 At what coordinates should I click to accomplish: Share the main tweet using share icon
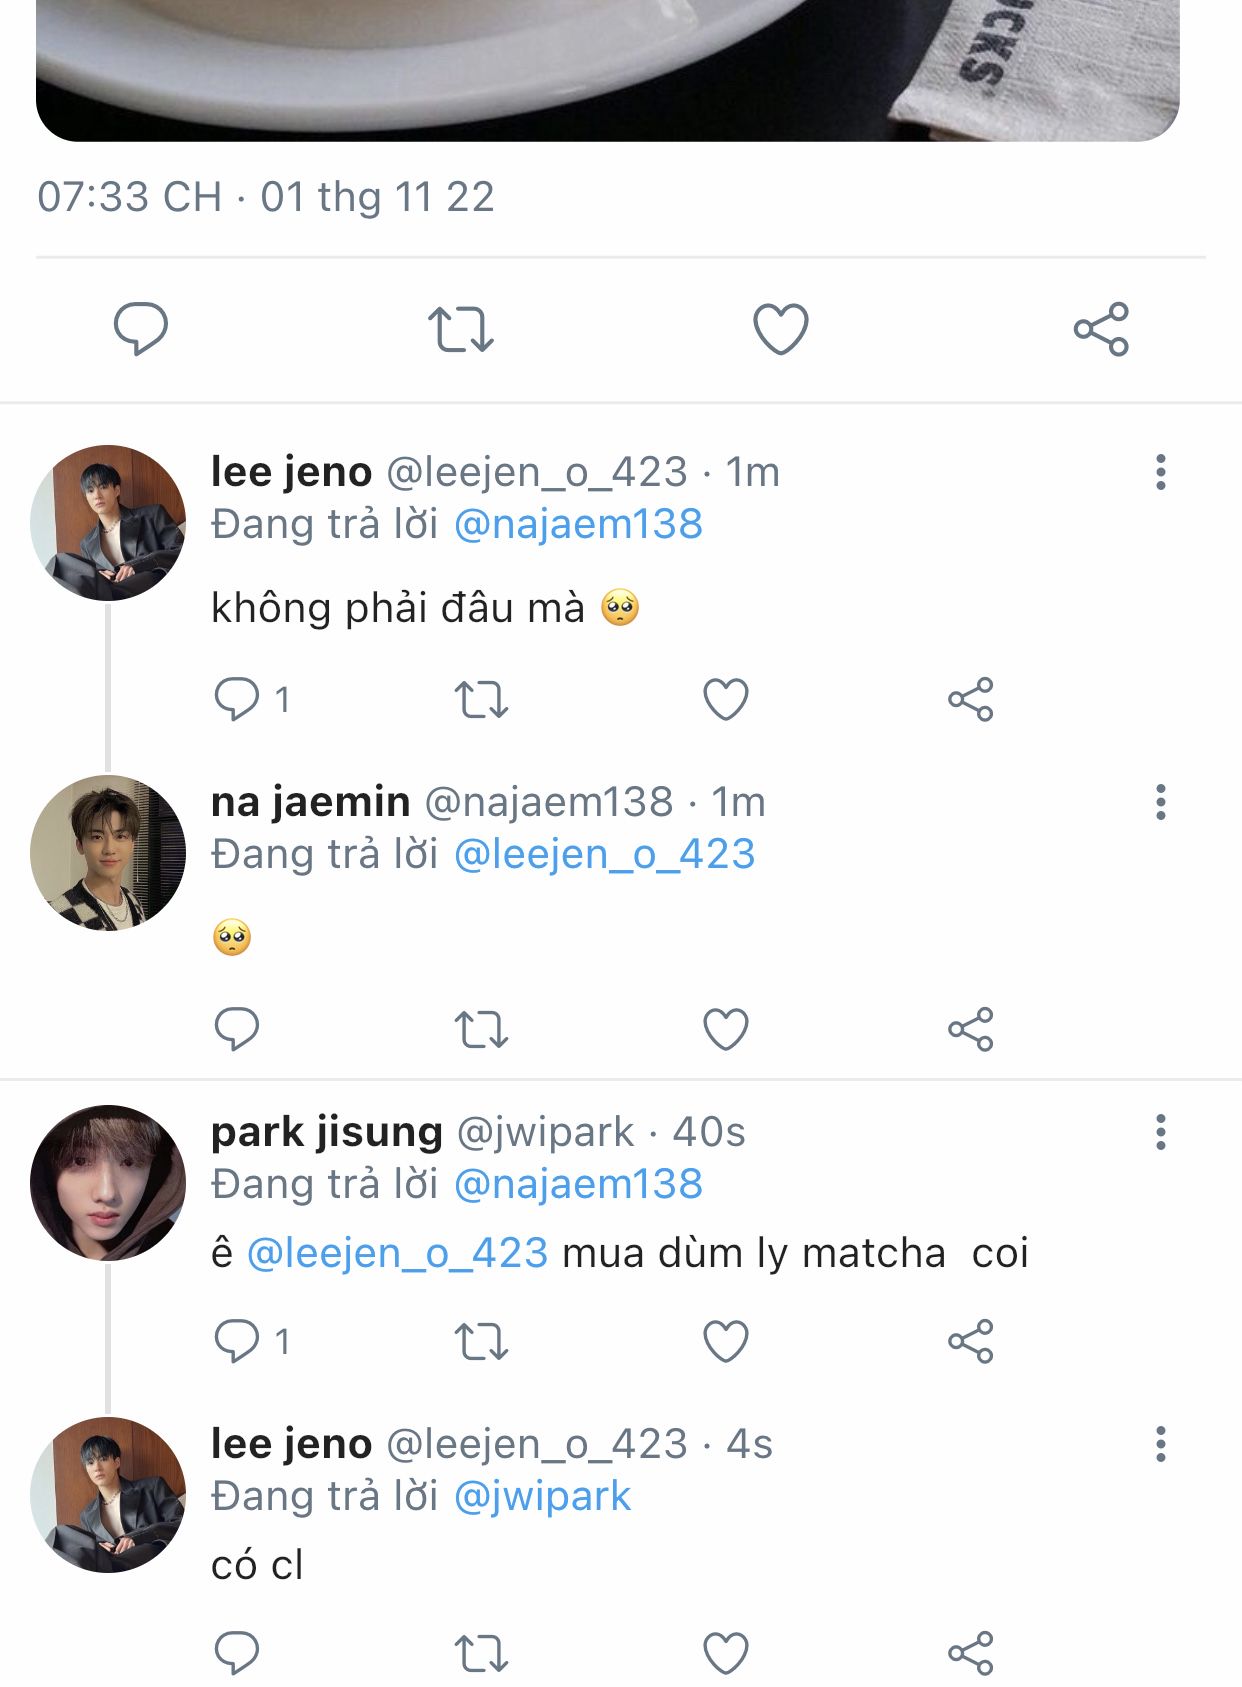click(1101, 329)
